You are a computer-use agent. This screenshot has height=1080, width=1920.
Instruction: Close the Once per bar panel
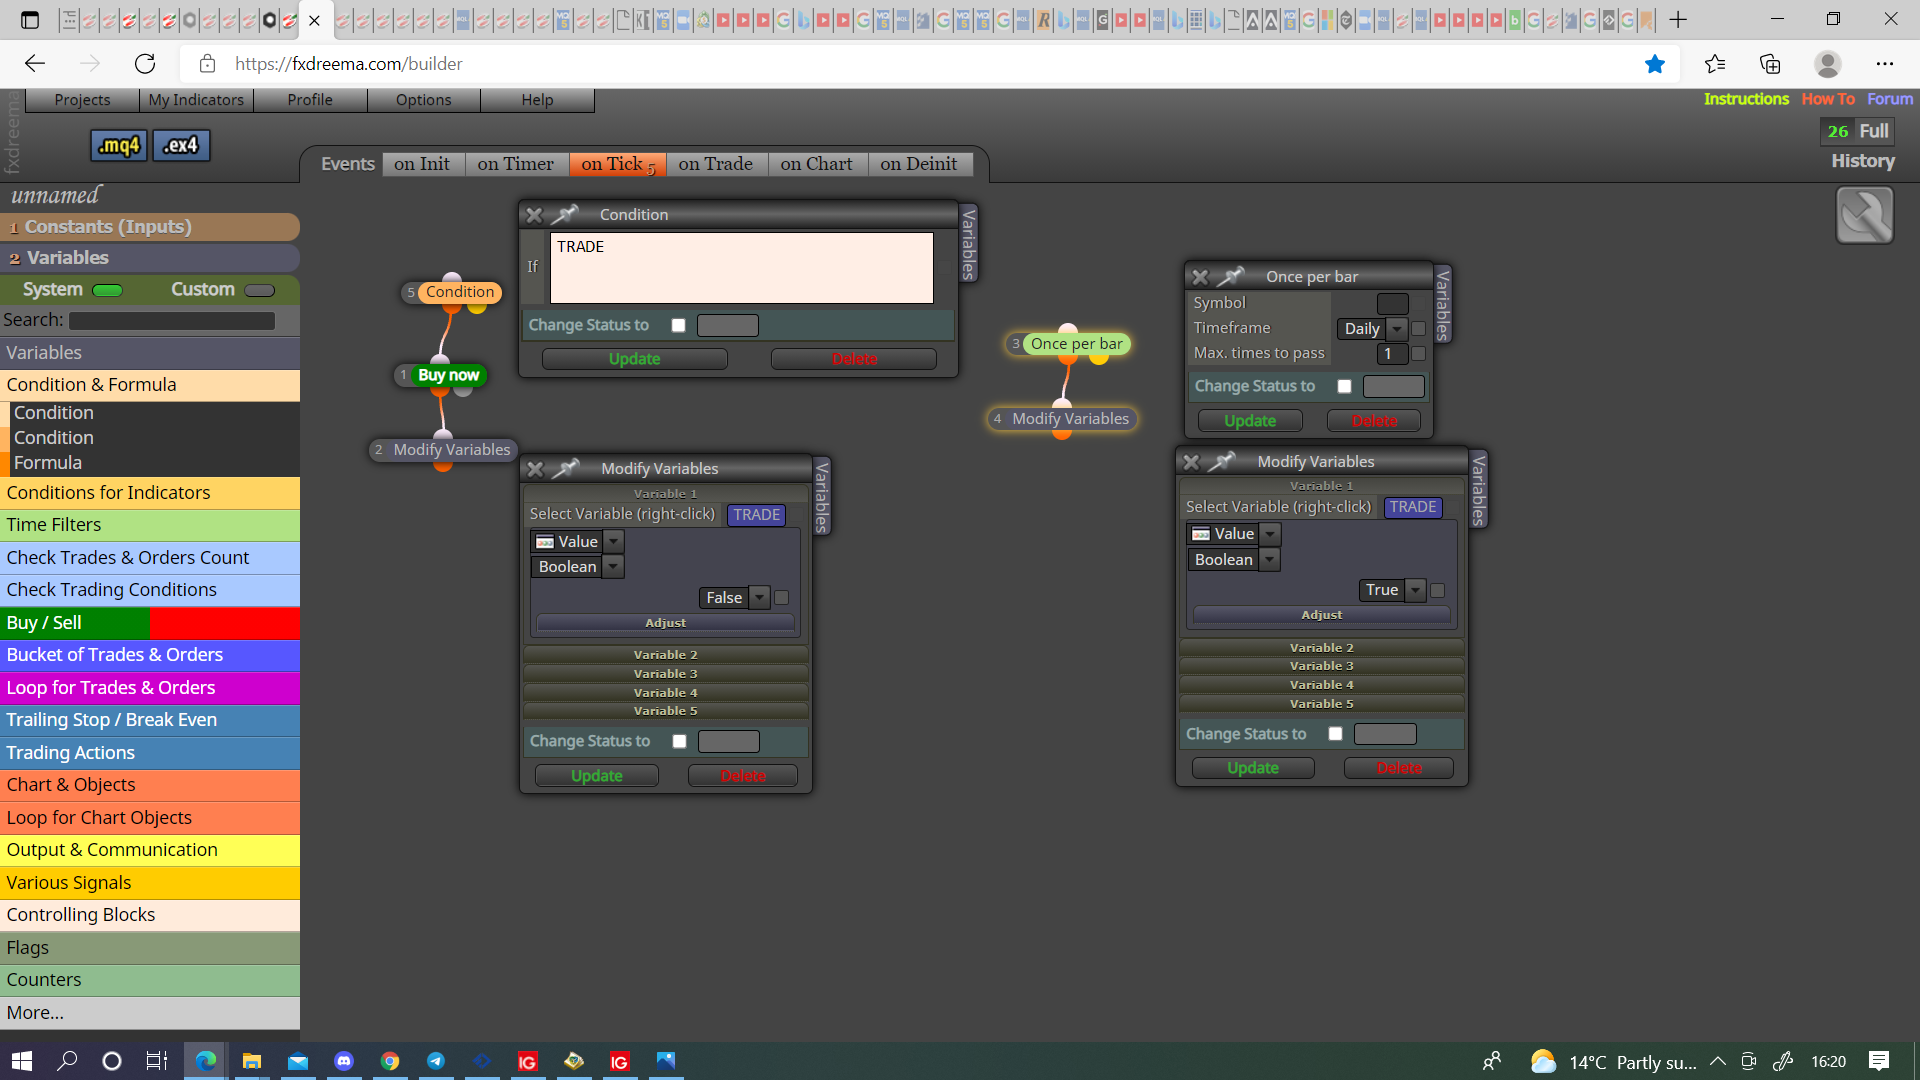(x=1200, y=277)
